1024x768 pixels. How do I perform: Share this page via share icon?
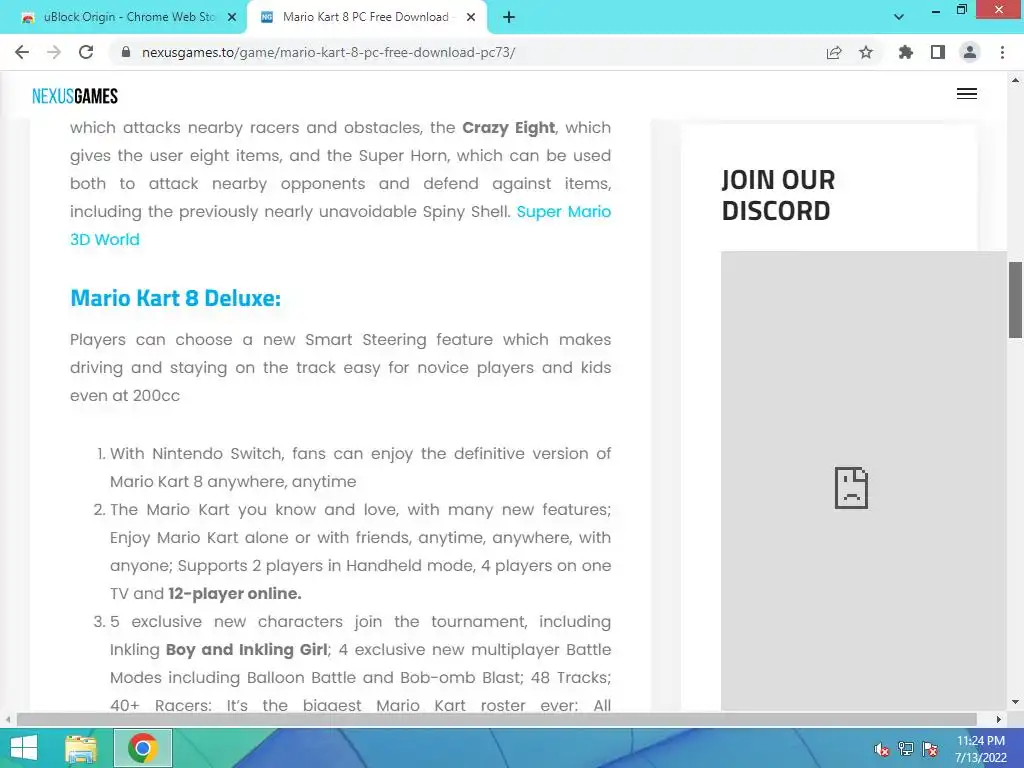(x=834, y=52)
